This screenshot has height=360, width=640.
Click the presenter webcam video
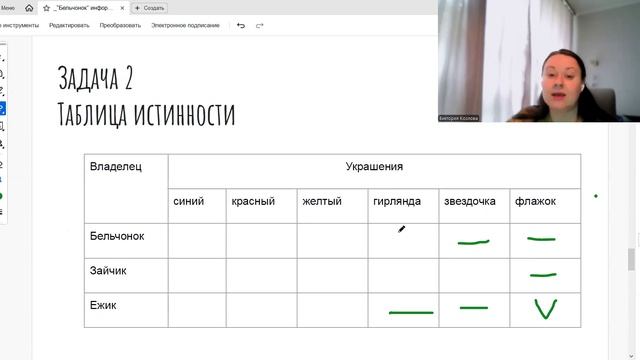(x=539, y=61)
